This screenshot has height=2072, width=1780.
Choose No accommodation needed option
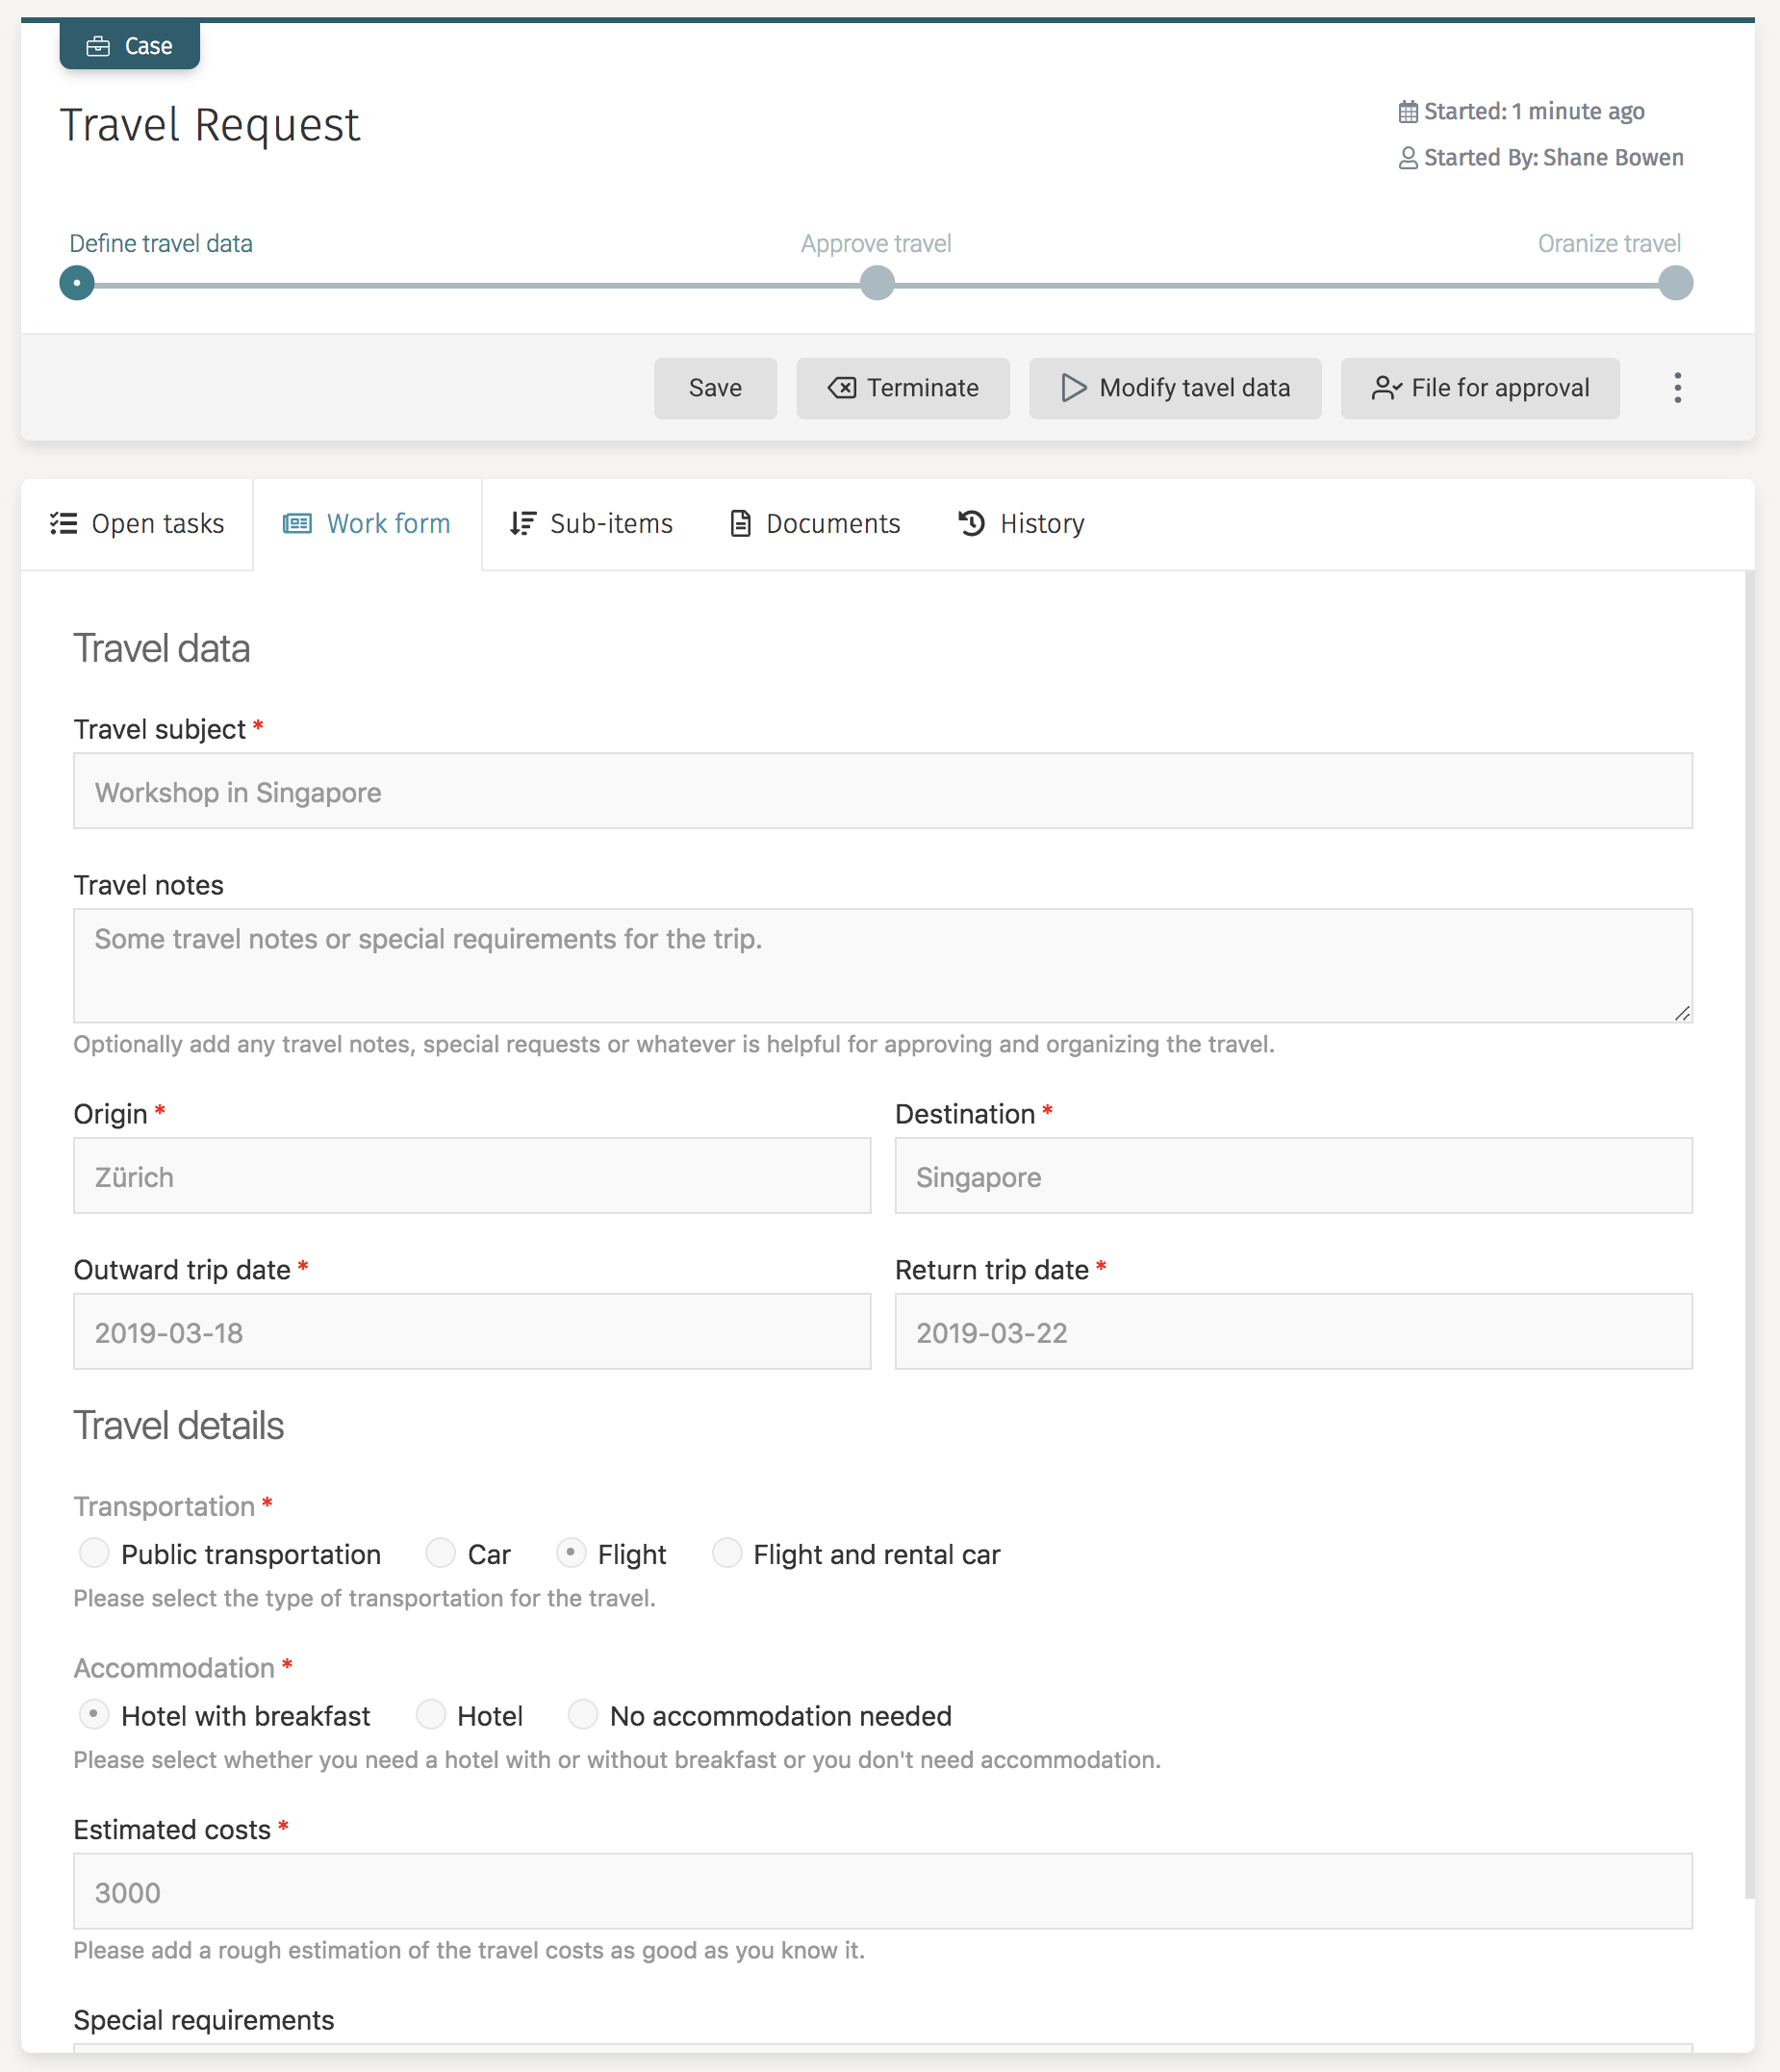[583, 1715]
